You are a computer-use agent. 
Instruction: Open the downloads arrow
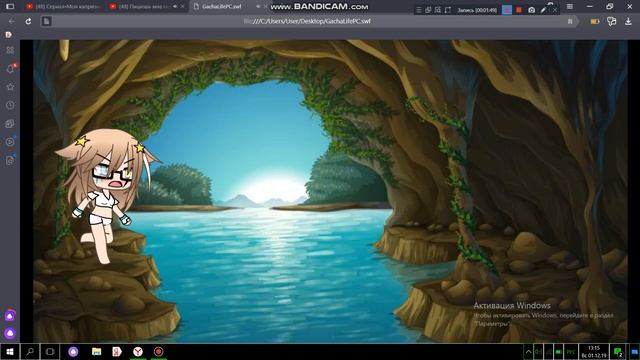[x=628, y=21]
